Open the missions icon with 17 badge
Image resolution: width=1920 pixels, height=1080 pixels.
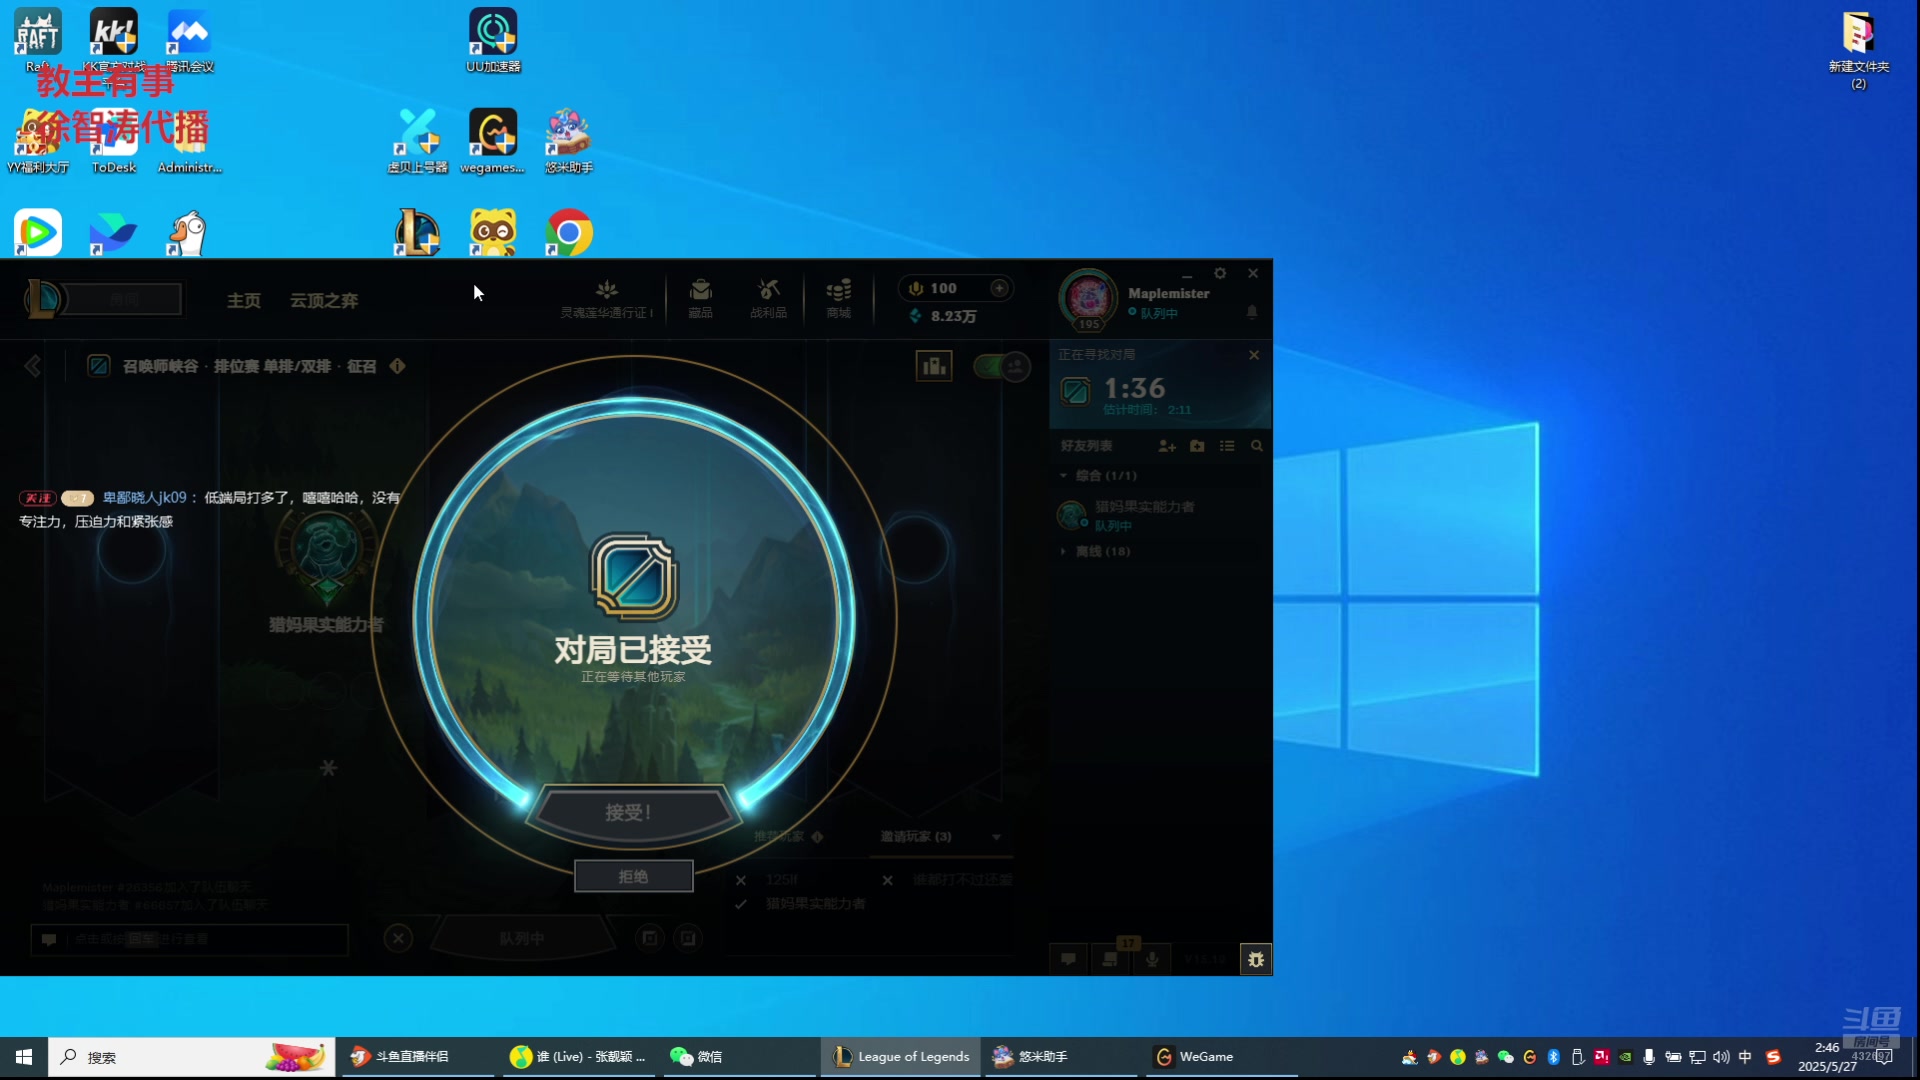pyautogui.click(x=1110, y=958)
